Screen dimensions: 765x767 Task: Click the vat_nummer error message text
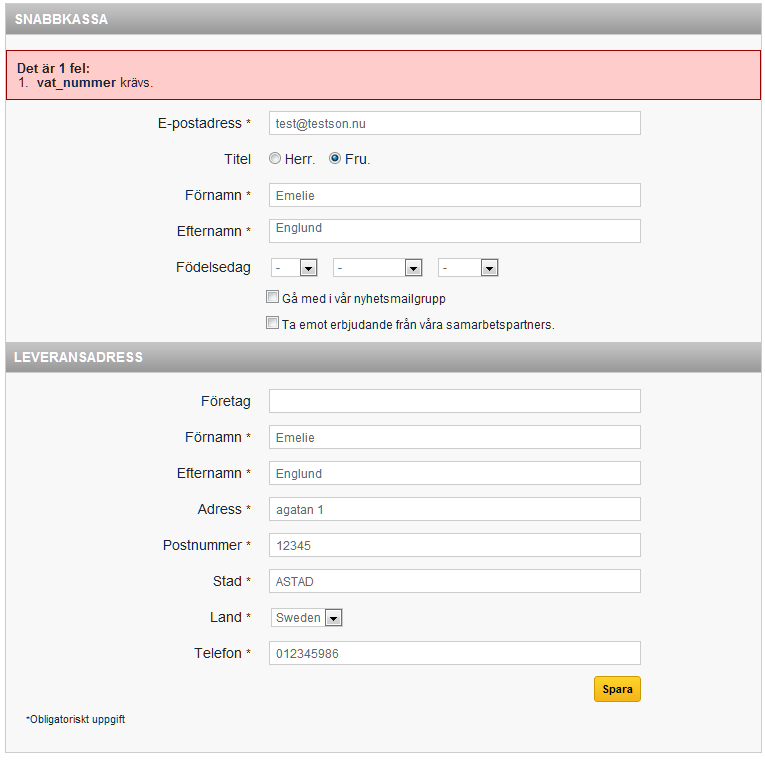pyautogui.click(x=95, y=83)
